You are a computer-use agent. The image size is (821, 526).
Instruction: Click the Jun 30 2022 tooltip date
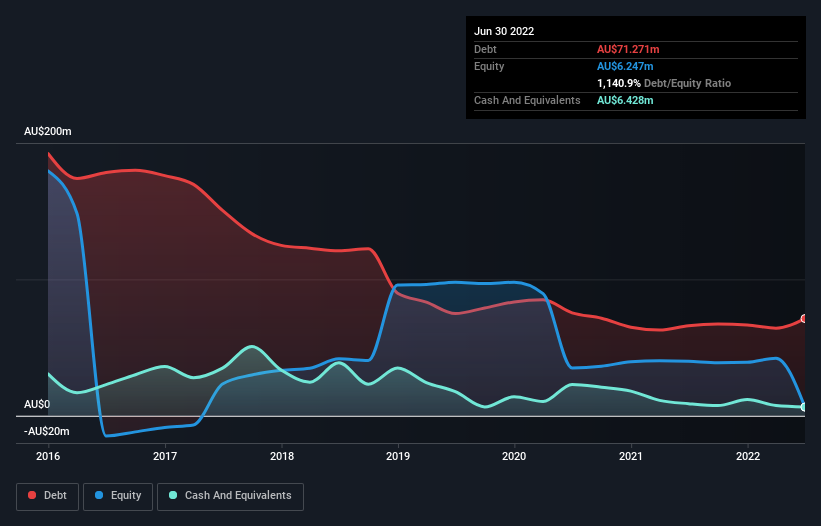point(504,31)
